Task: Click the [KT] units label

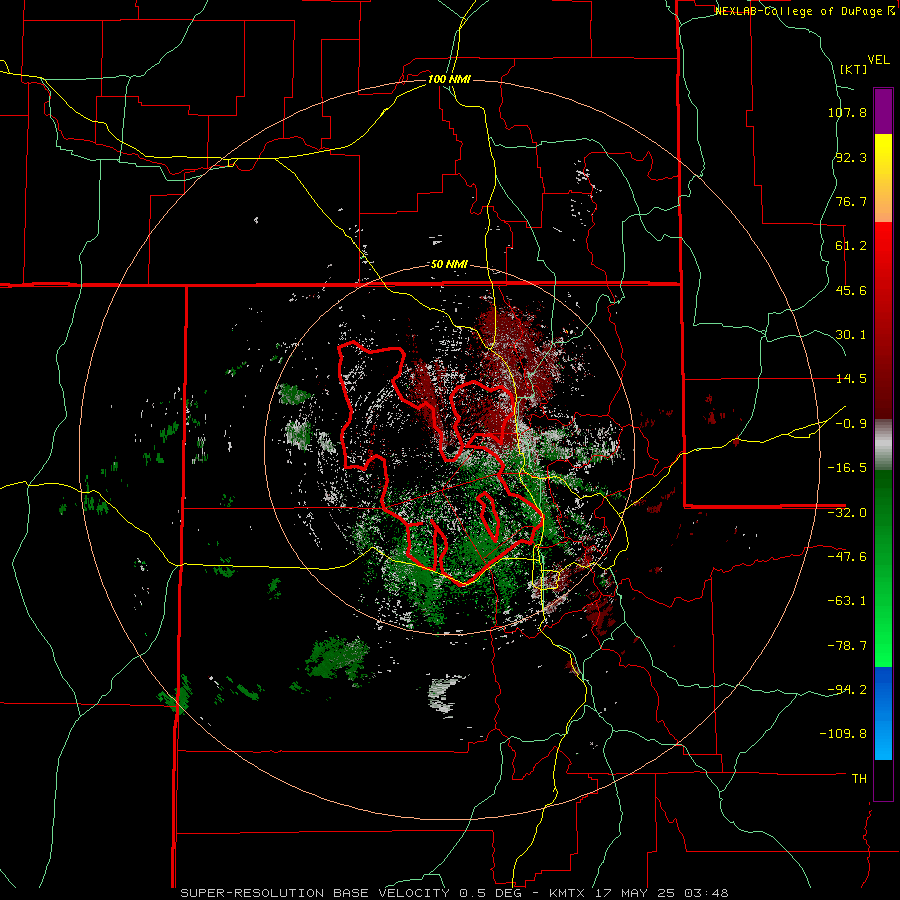Action: (853, 69)
